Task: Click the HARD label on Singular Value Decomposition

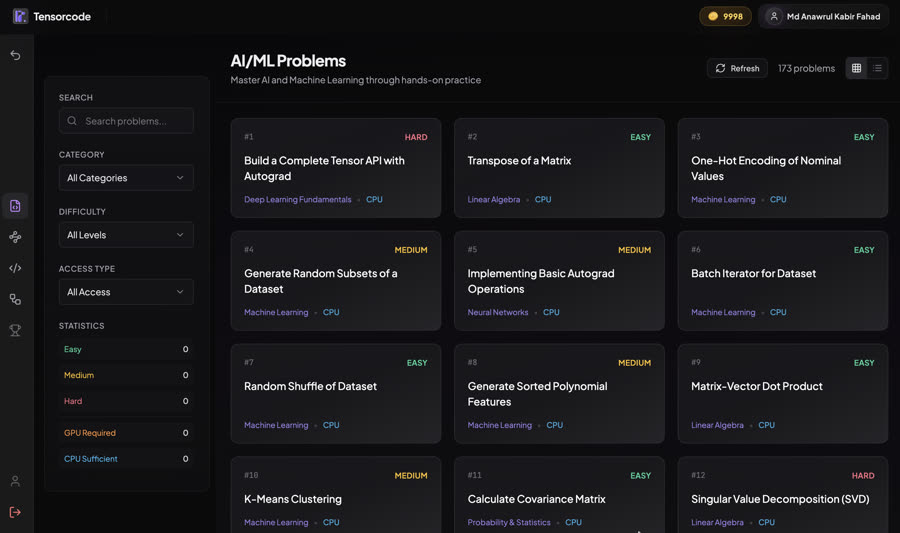Action: (863, 476)
